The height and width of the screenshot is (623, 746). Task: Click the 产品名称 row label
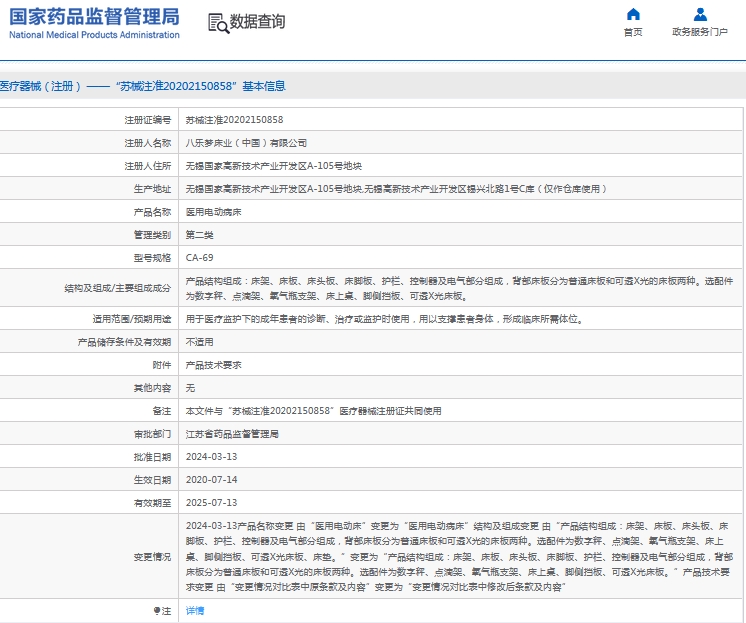click(152, 212)
